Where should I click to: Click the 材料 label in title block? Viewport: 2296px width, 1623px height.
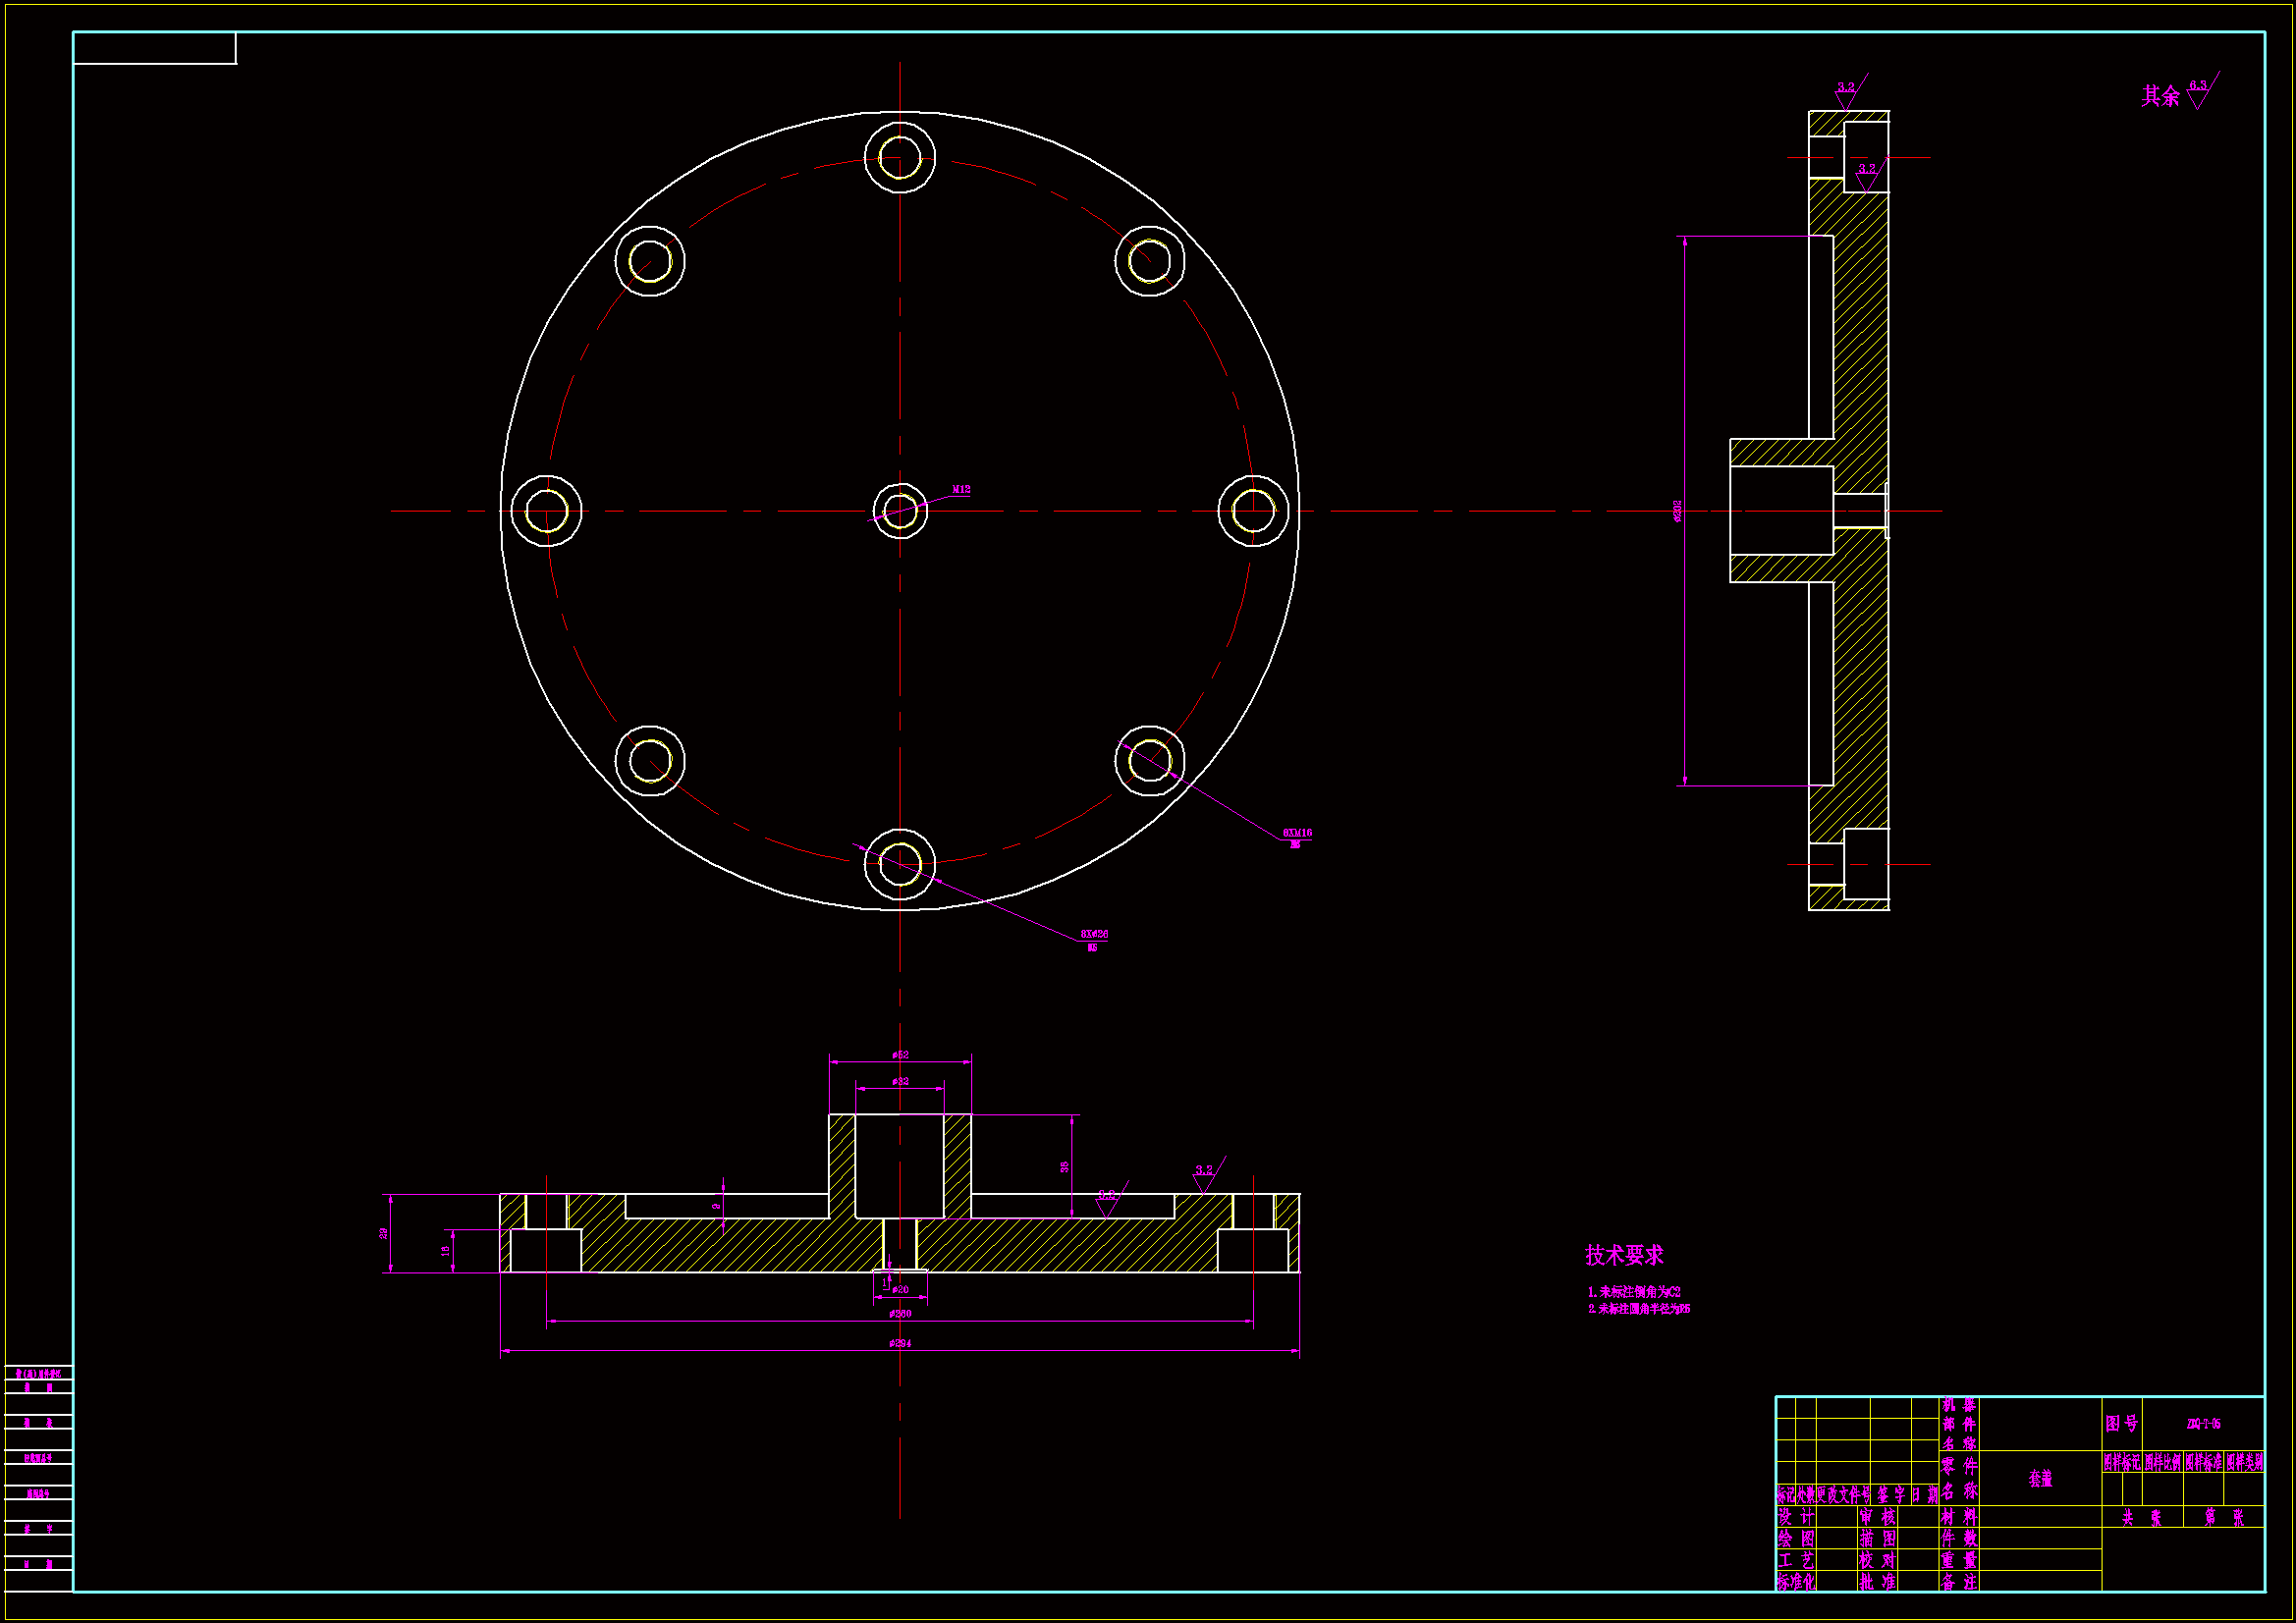coord(1958,1517)
